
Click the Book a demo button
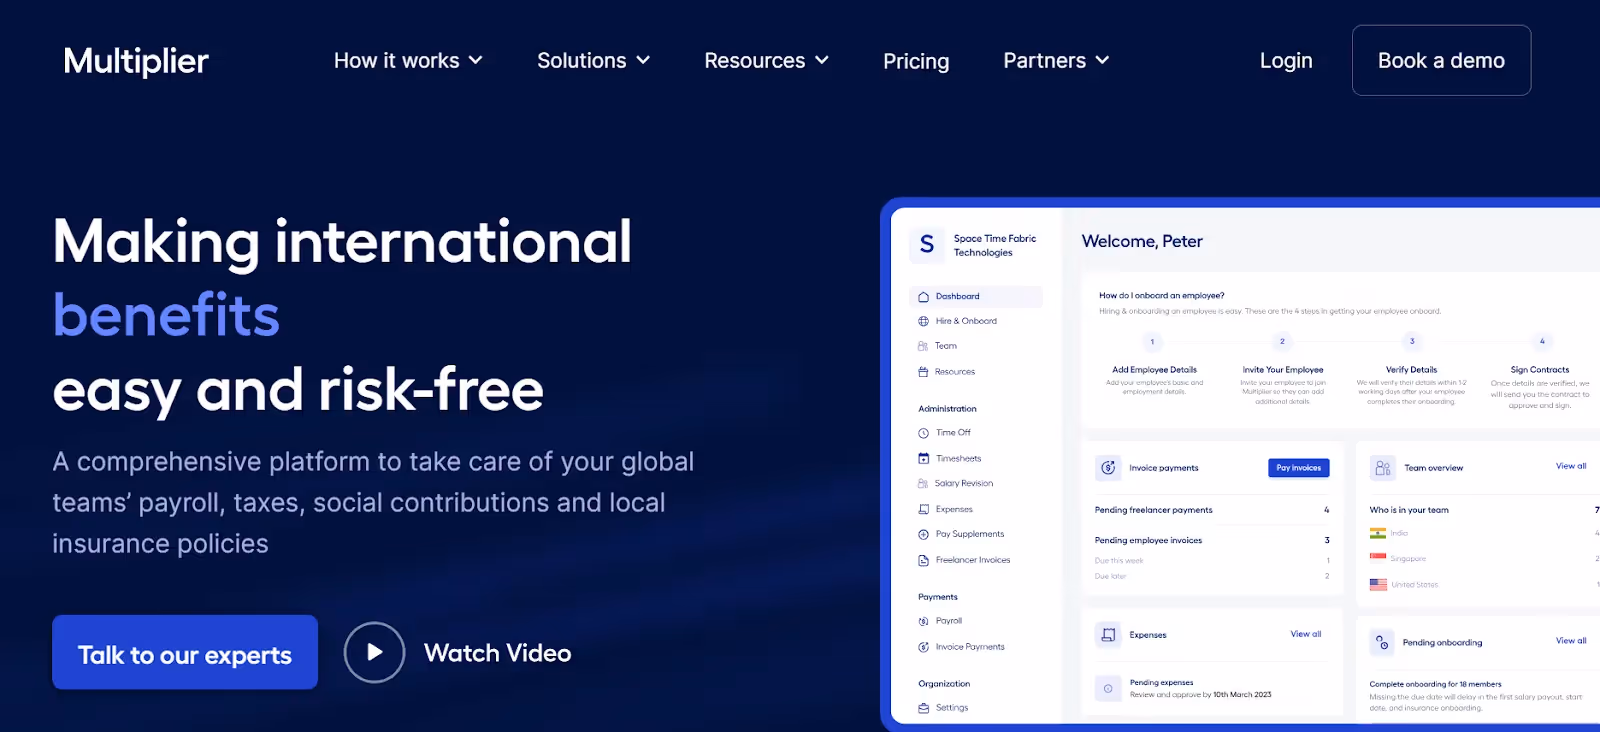click(x=1441, y=60)
